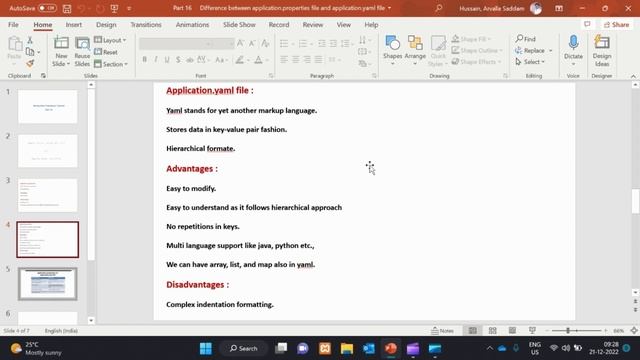Open the title bar search magnifier
640x360 pixels.
(x=439, y=8)
